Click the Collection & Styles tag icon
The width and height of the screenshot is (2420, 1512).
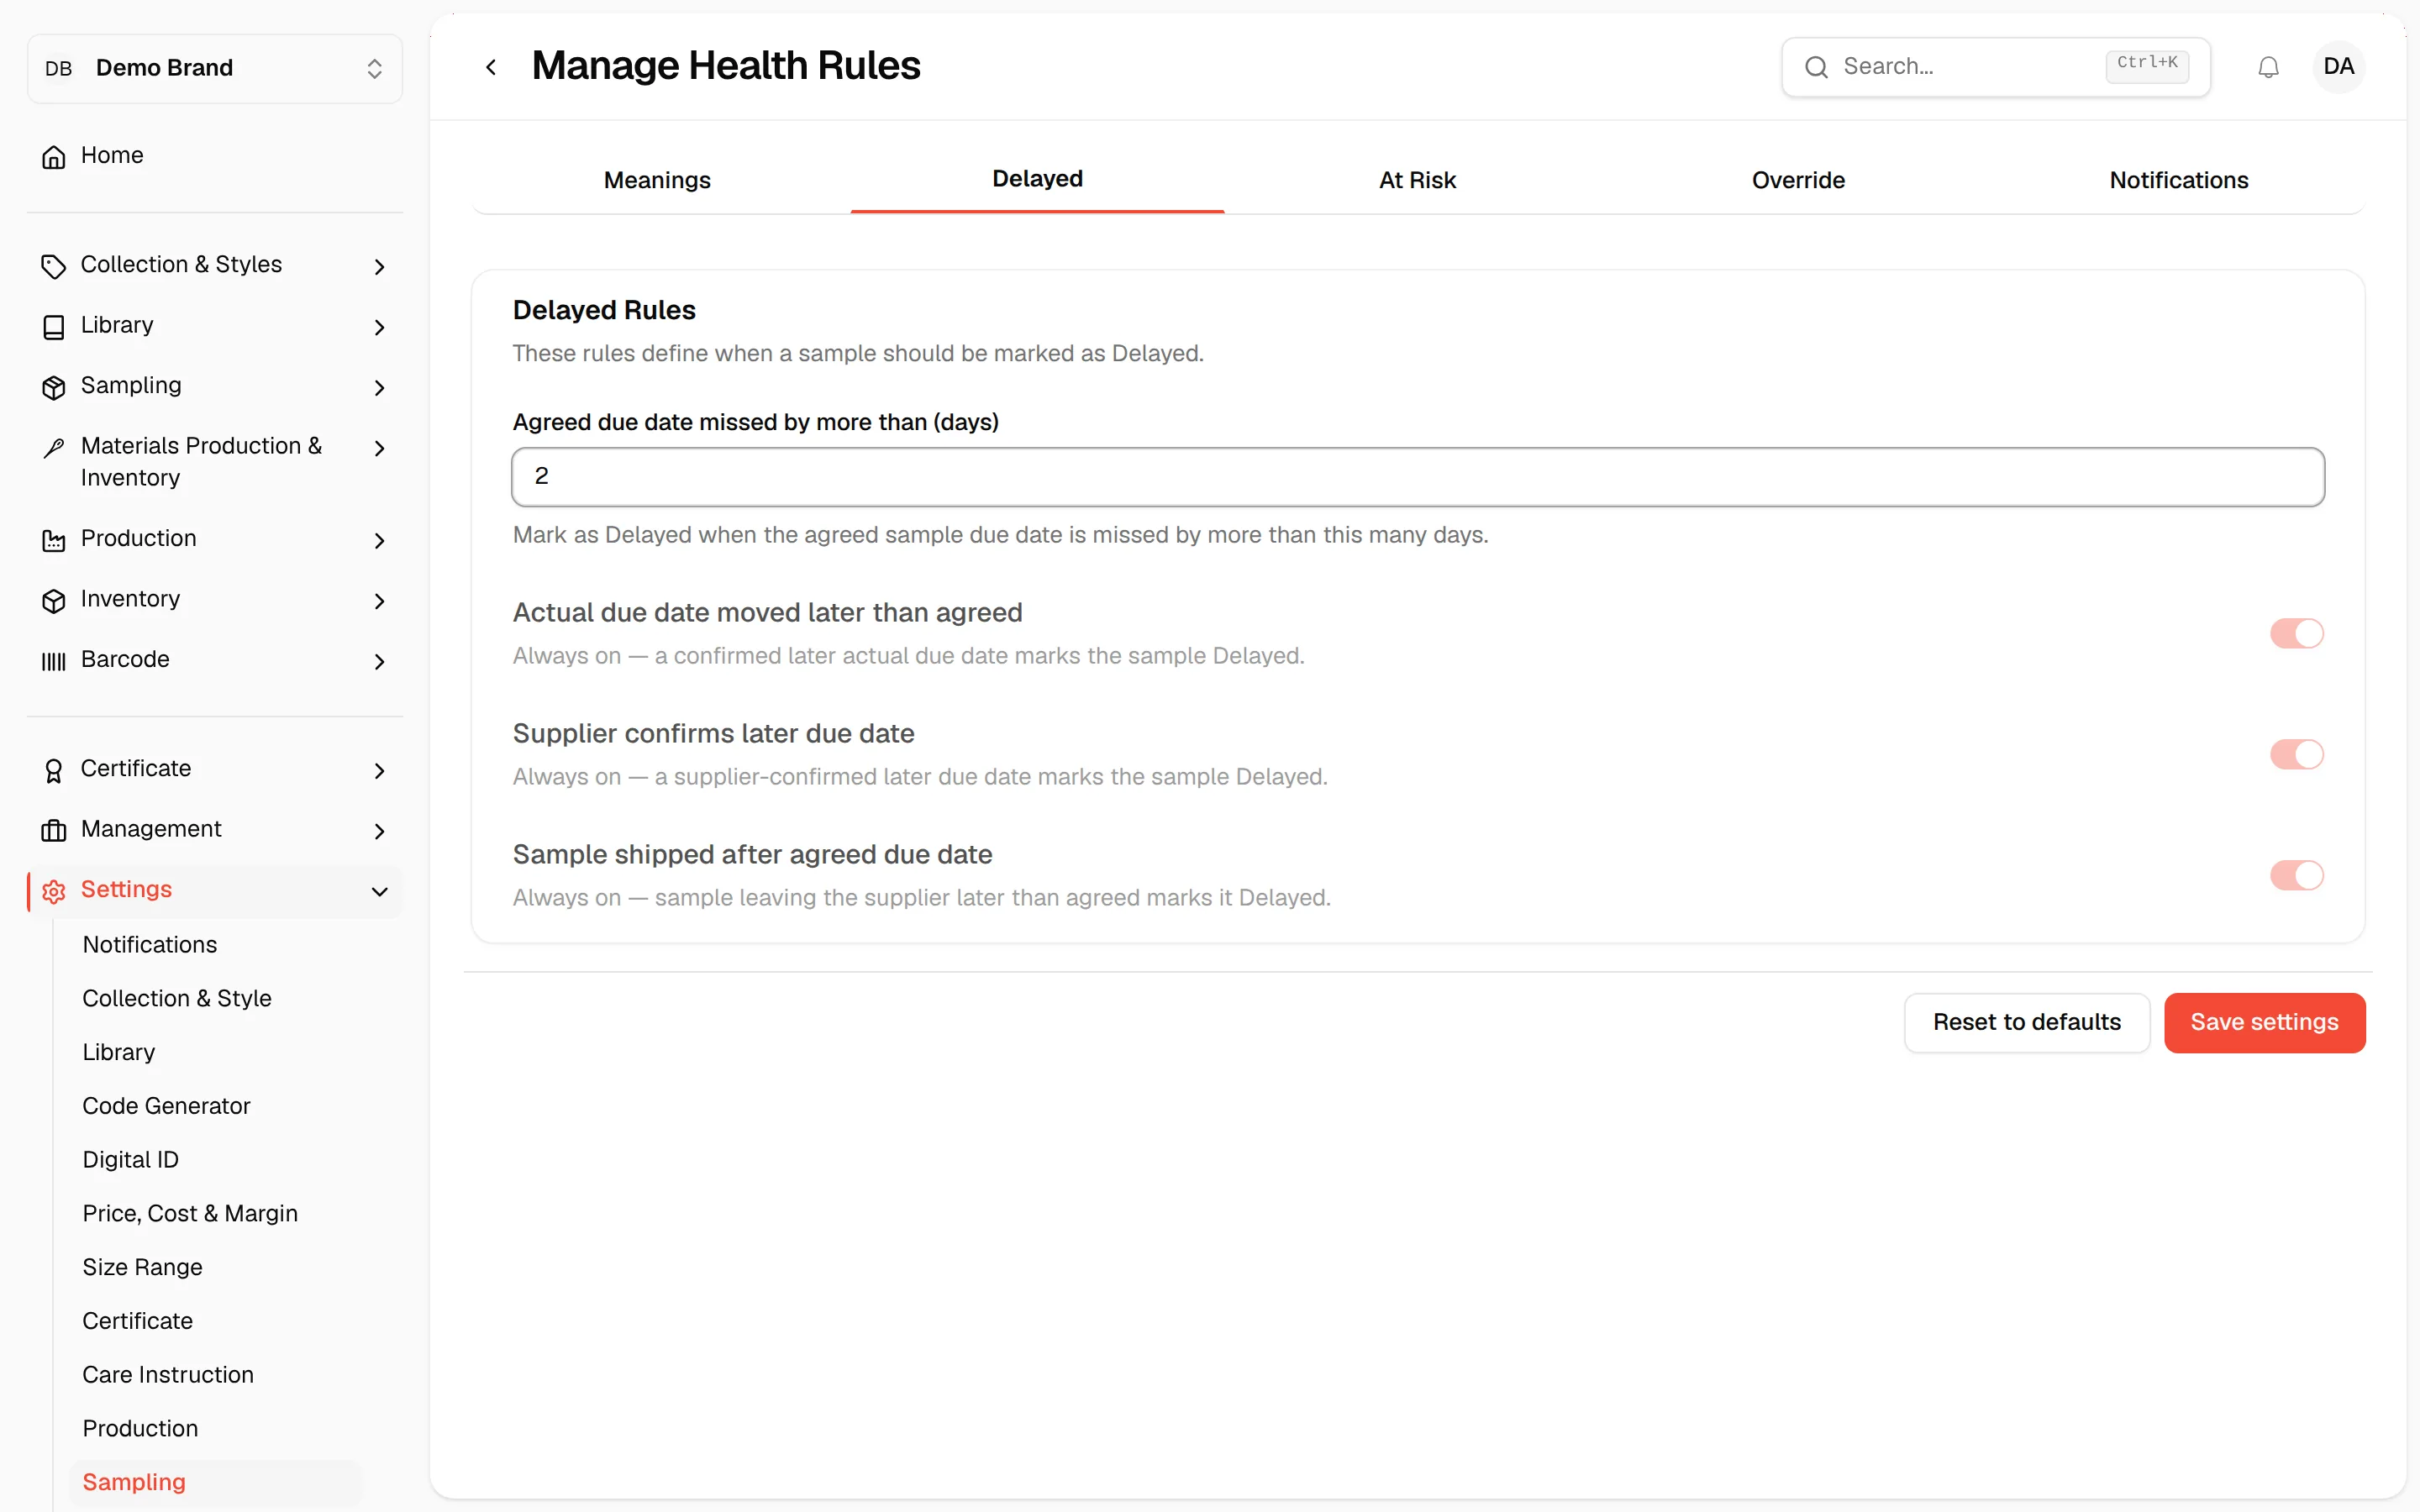click(54, 266)
